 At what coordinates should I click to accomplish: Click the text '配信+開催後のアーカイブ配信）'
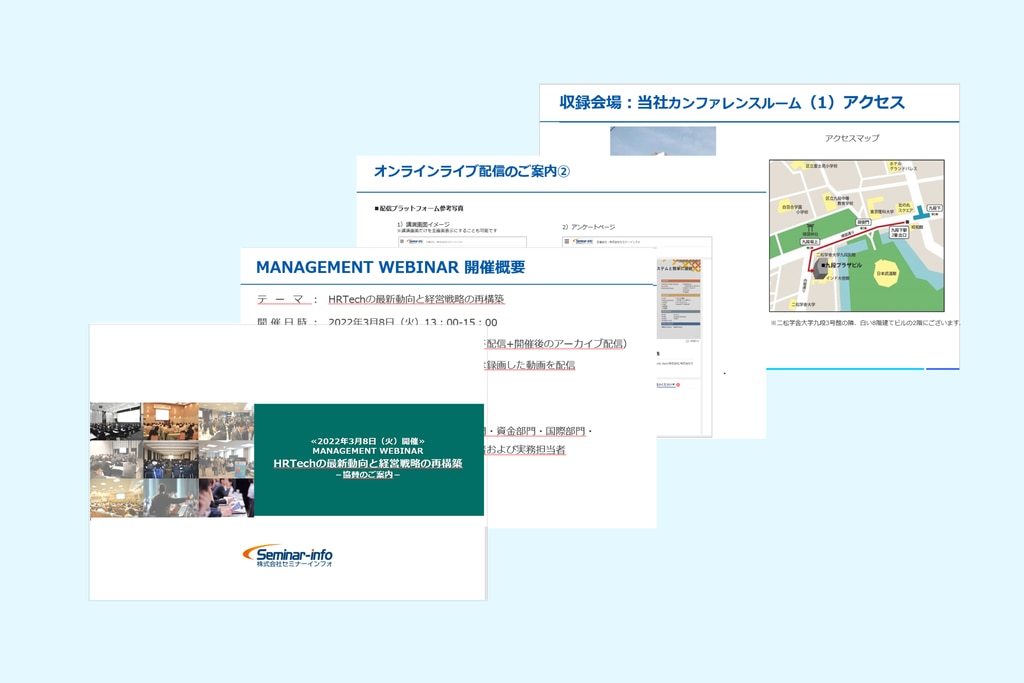(x=556, y=343)
